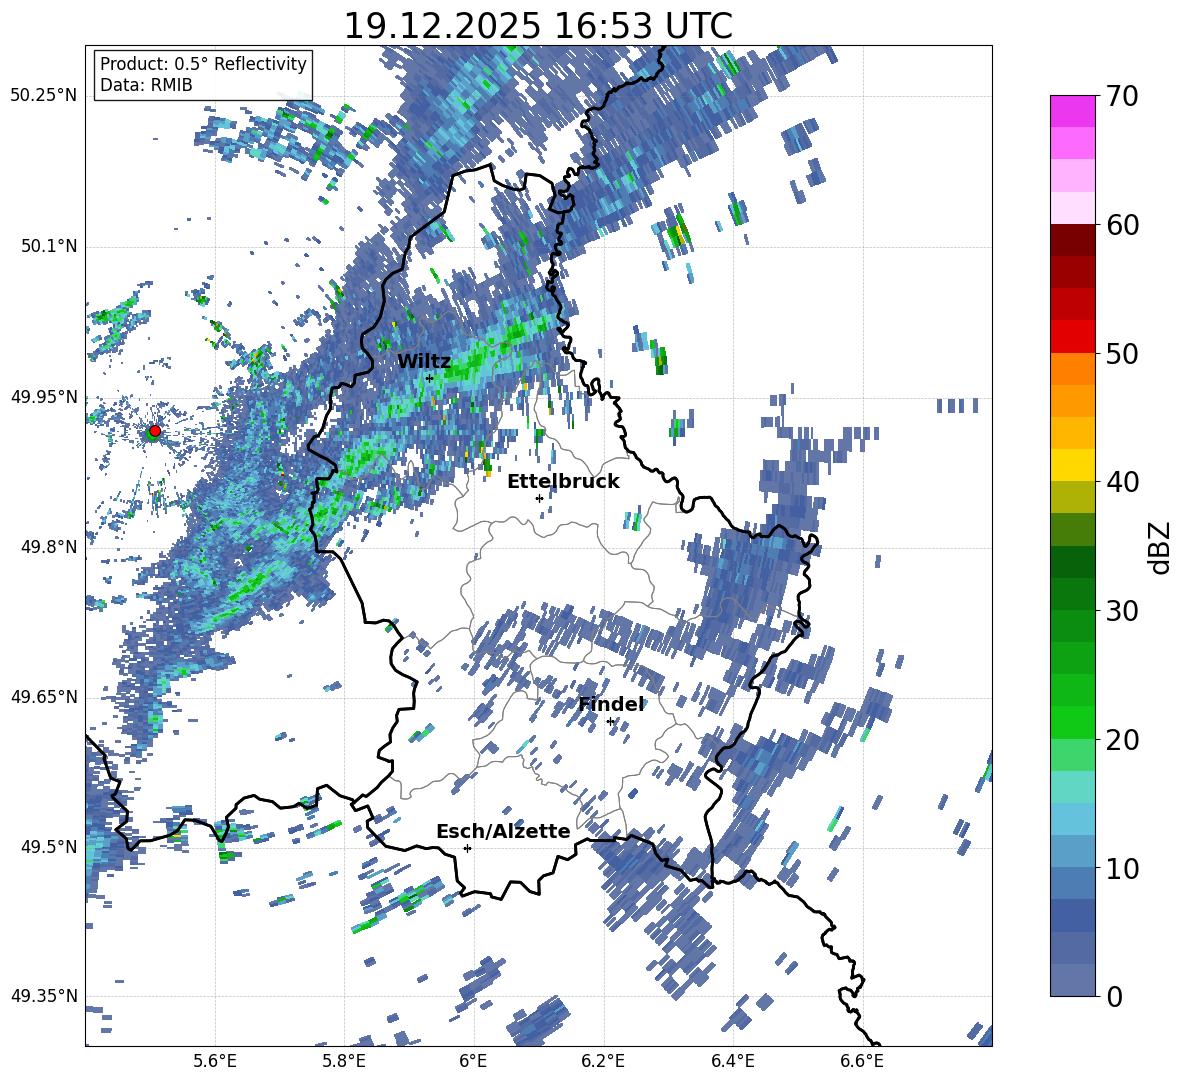
Task: Click the dark maroon colorbar swatch below 60
Action: point(1072,240)
